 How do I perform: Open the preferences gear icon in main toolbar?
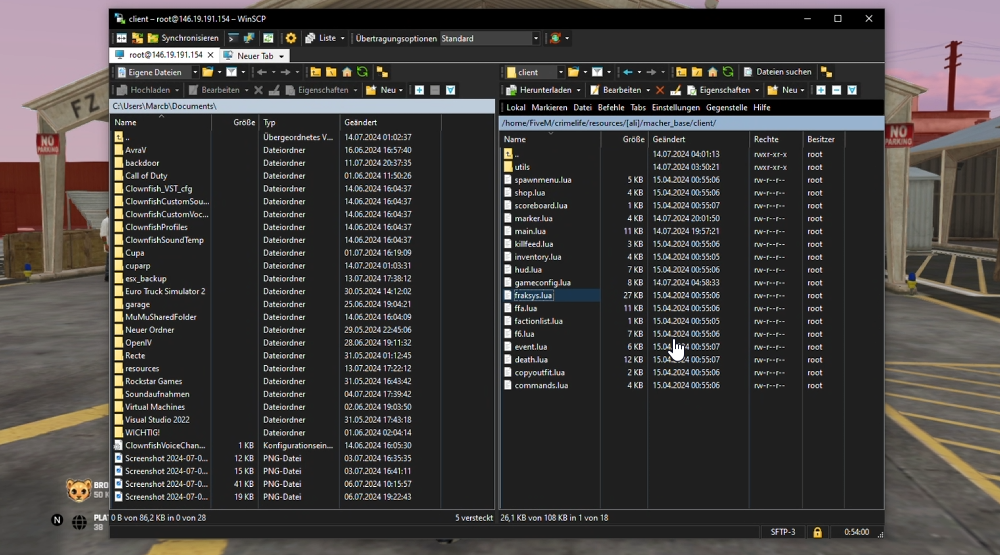[291, 38]
